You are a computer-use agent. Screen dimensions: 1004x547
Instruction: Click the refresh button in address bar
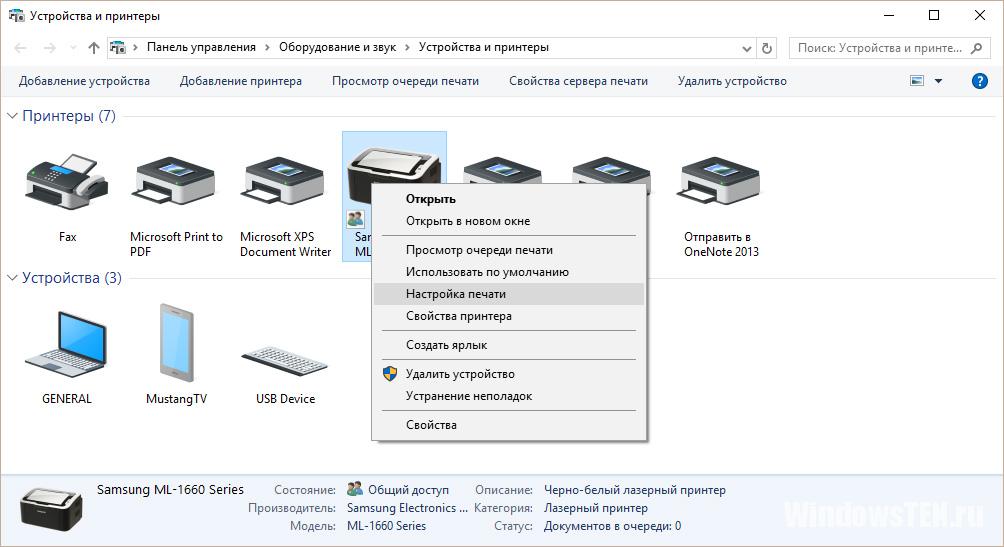click(x=766, y=48)
